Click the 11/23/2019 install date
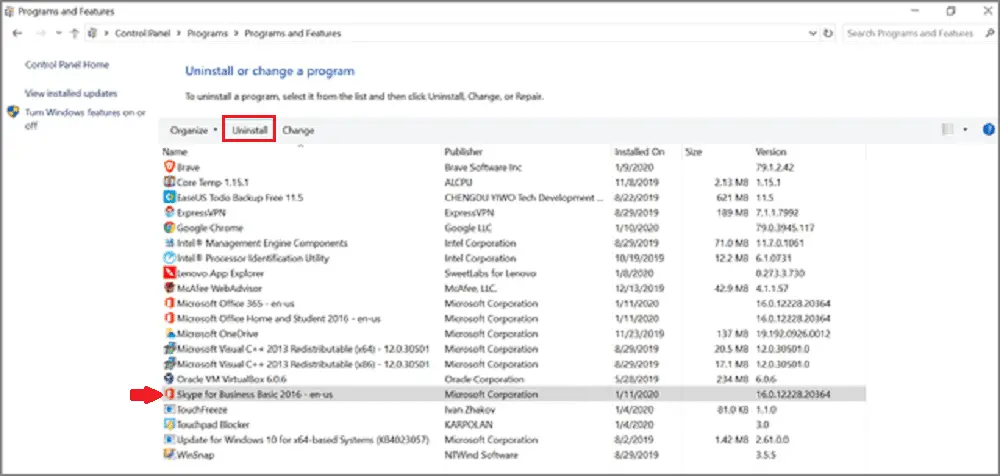Viewport: 1000px width, 476px height. pyautogui.click(x=639, y=334)
